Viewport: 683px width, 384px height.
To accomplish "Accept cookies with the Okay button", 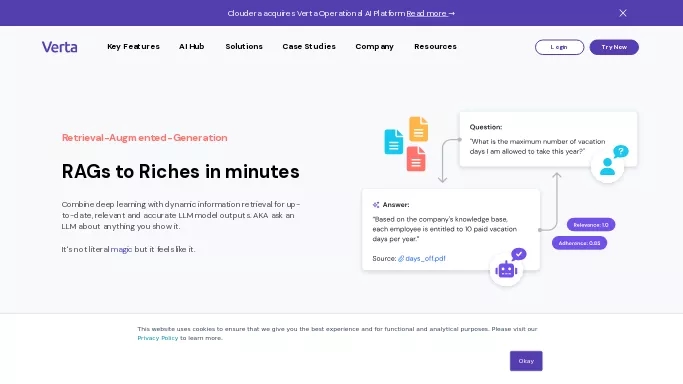I will tap(526, 361).
